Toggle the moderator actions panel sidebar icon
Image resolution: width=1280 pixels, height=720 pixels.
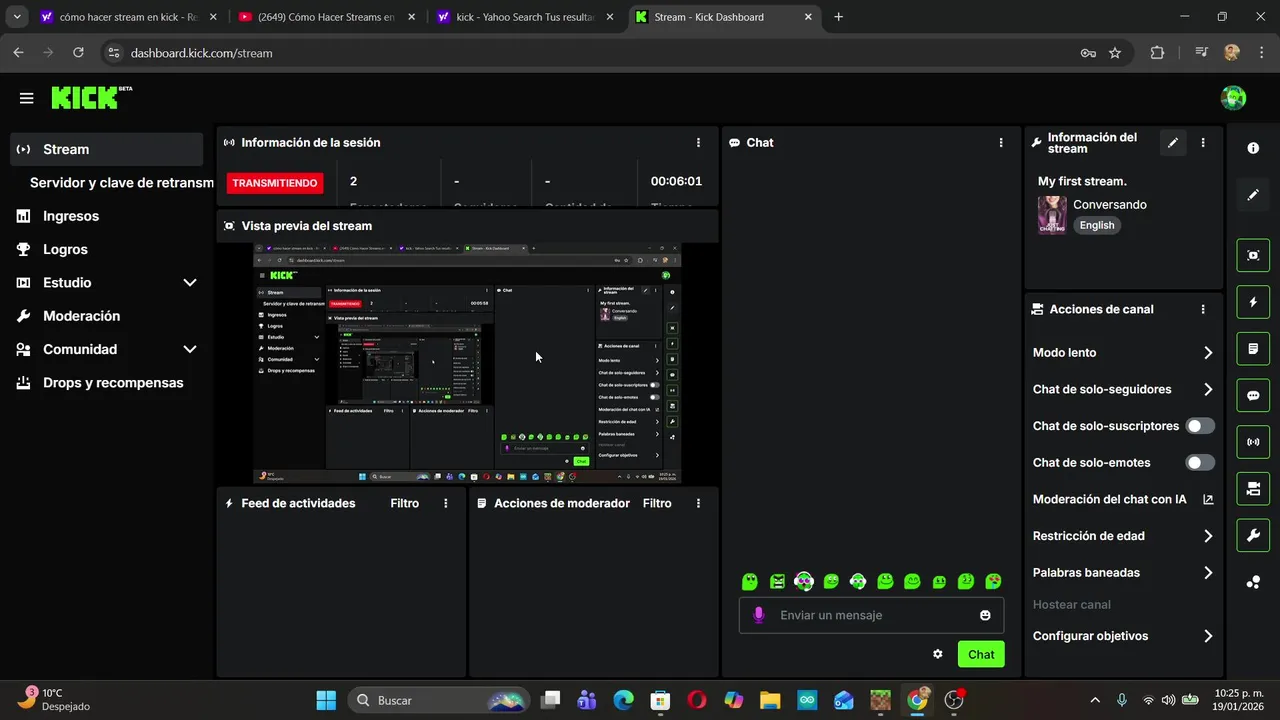click(1253, 349)
